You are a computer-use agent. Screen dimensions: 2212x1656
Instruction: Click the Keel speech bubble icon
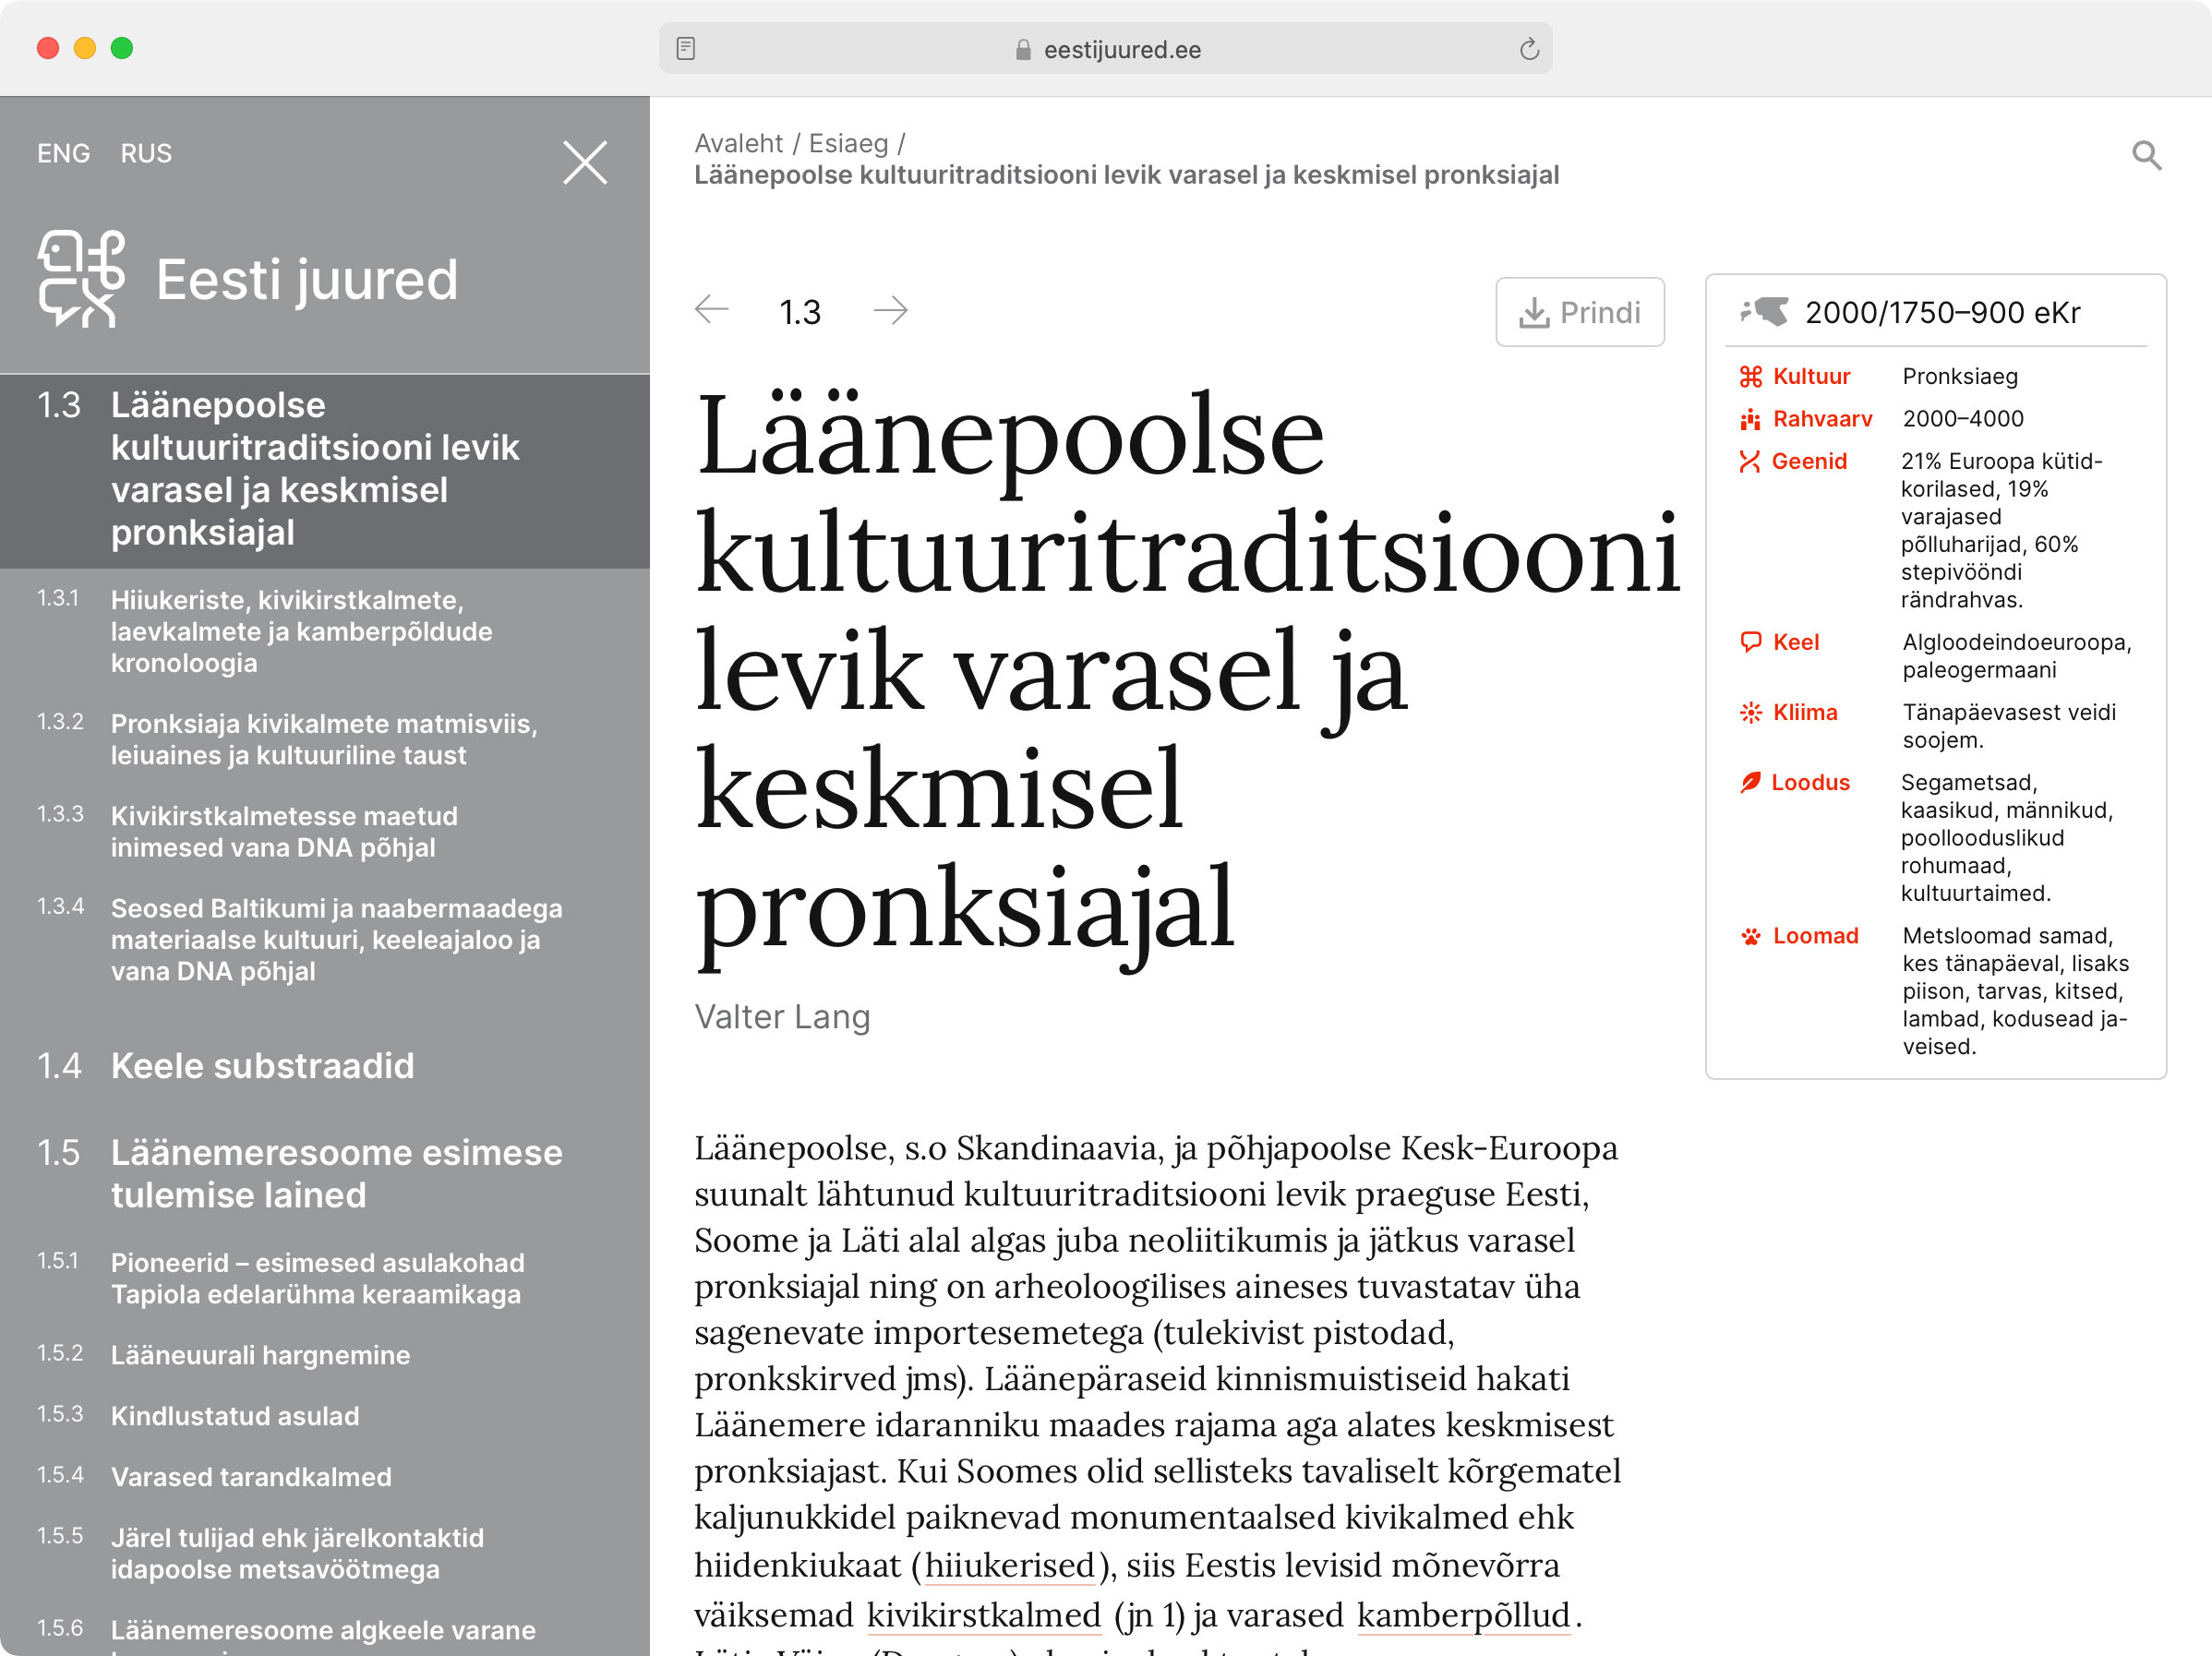click(x=1750, y=642)
